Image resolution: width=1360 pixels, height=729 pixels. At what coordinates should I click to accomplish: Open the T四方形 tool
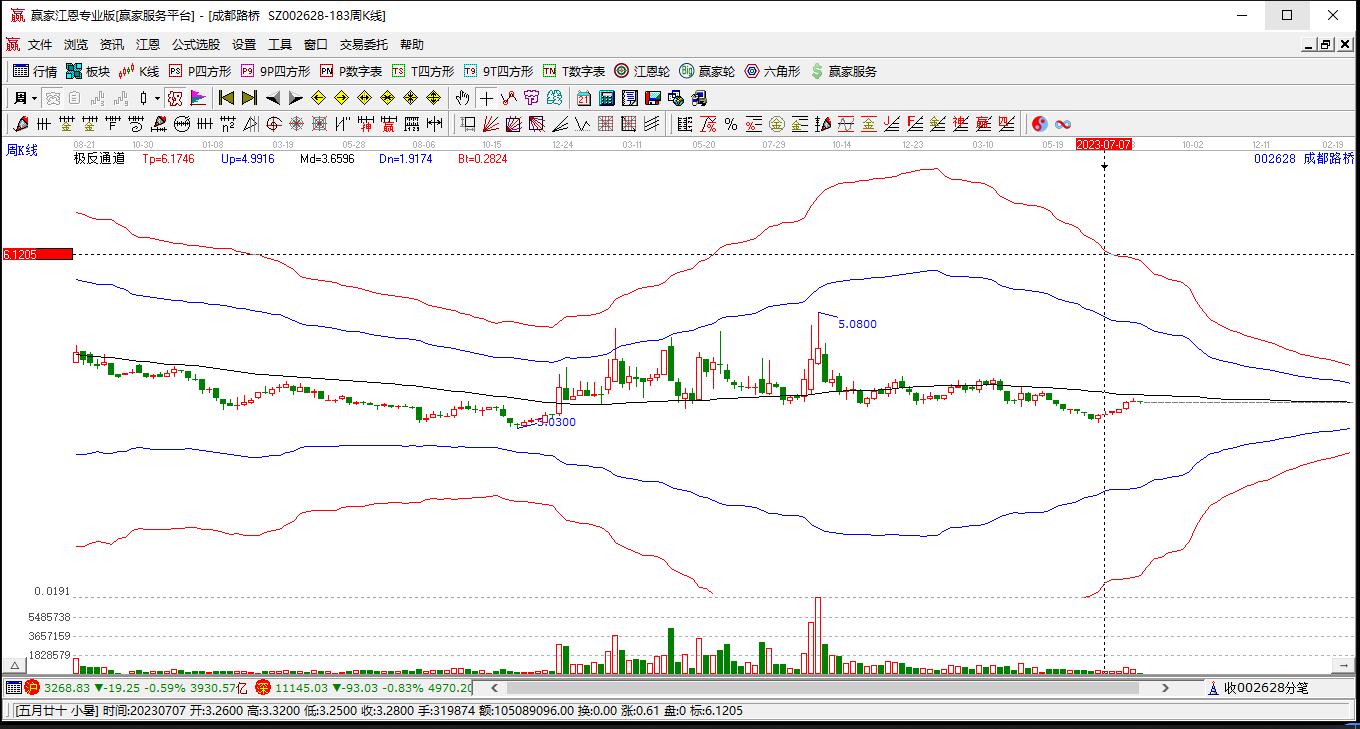tap(422, 71)
